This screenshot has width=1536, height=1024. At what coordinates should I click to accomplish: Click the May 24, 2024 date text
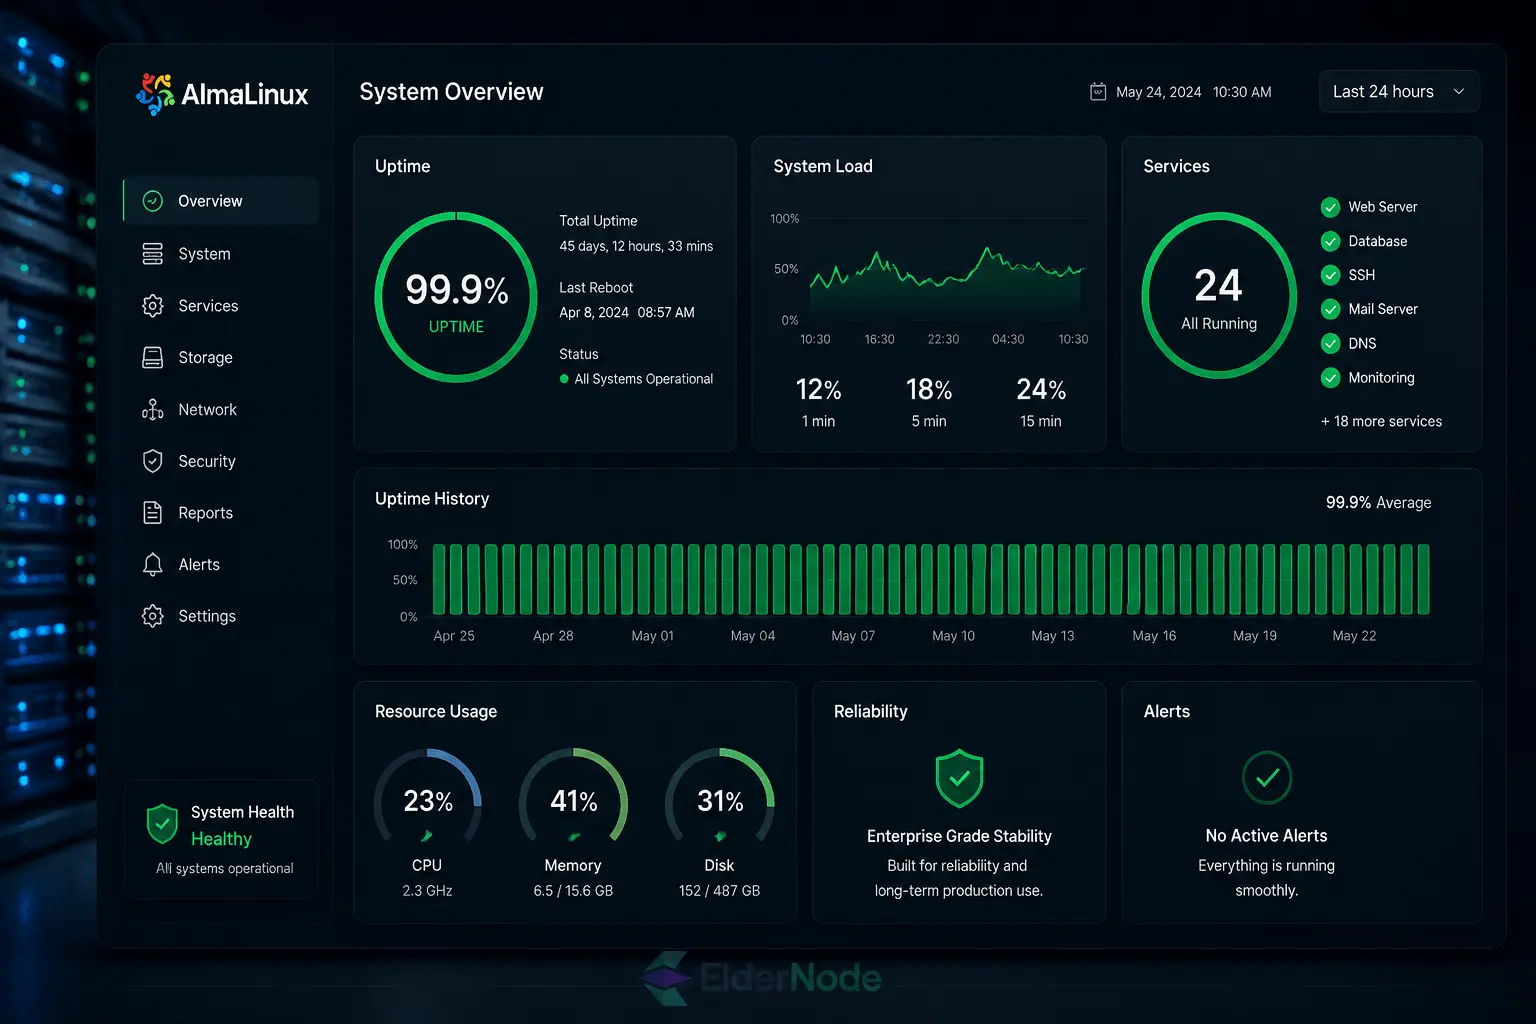coord(1159,92)
